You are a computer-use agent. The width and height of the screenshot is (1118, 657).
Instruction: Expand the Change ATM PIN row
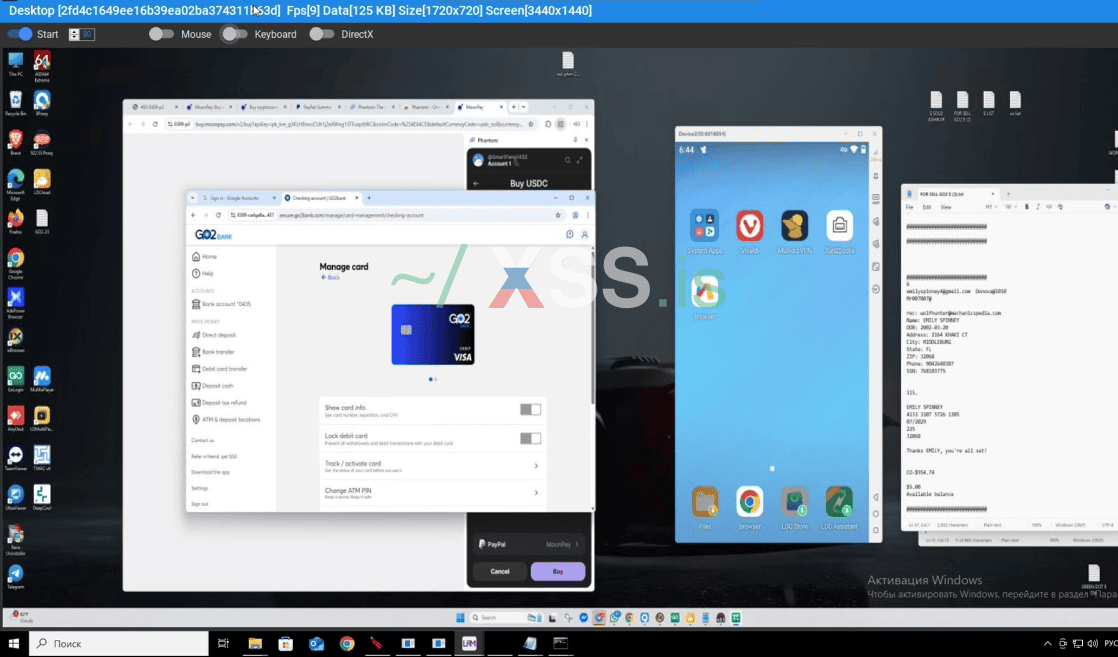pyautogui.click(x=432, y=493)
